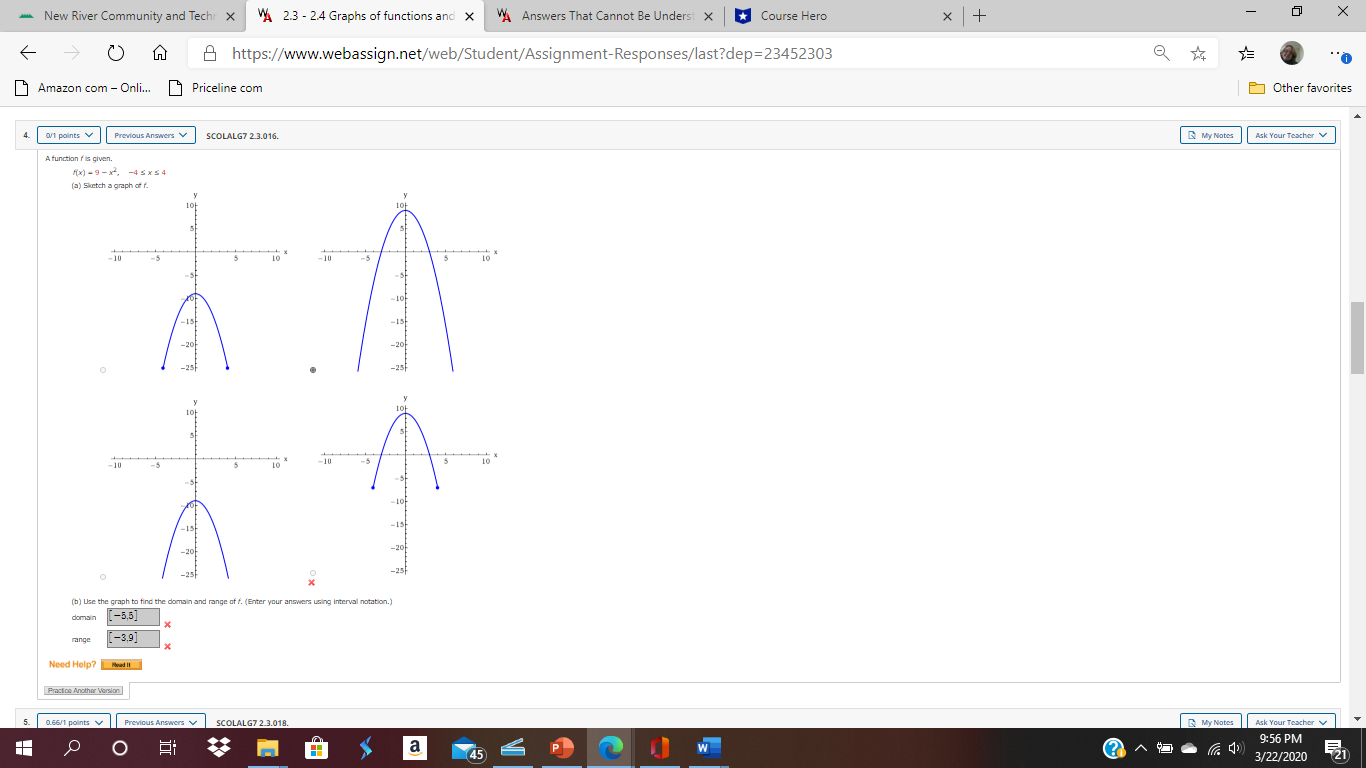This screenshot has width=1366, height=768.
Task: Expand the 0/1 points dropdown
Action: 69,135
